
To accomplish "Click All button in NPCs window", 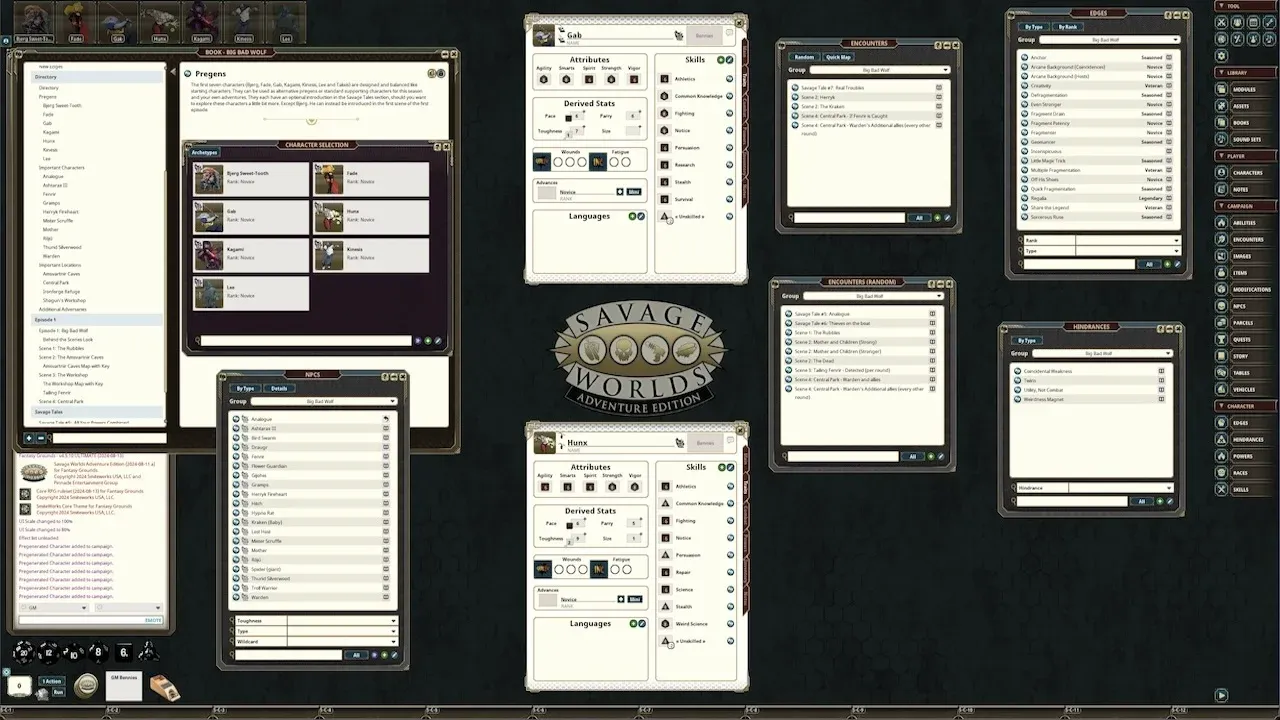I will pos(356,655).
